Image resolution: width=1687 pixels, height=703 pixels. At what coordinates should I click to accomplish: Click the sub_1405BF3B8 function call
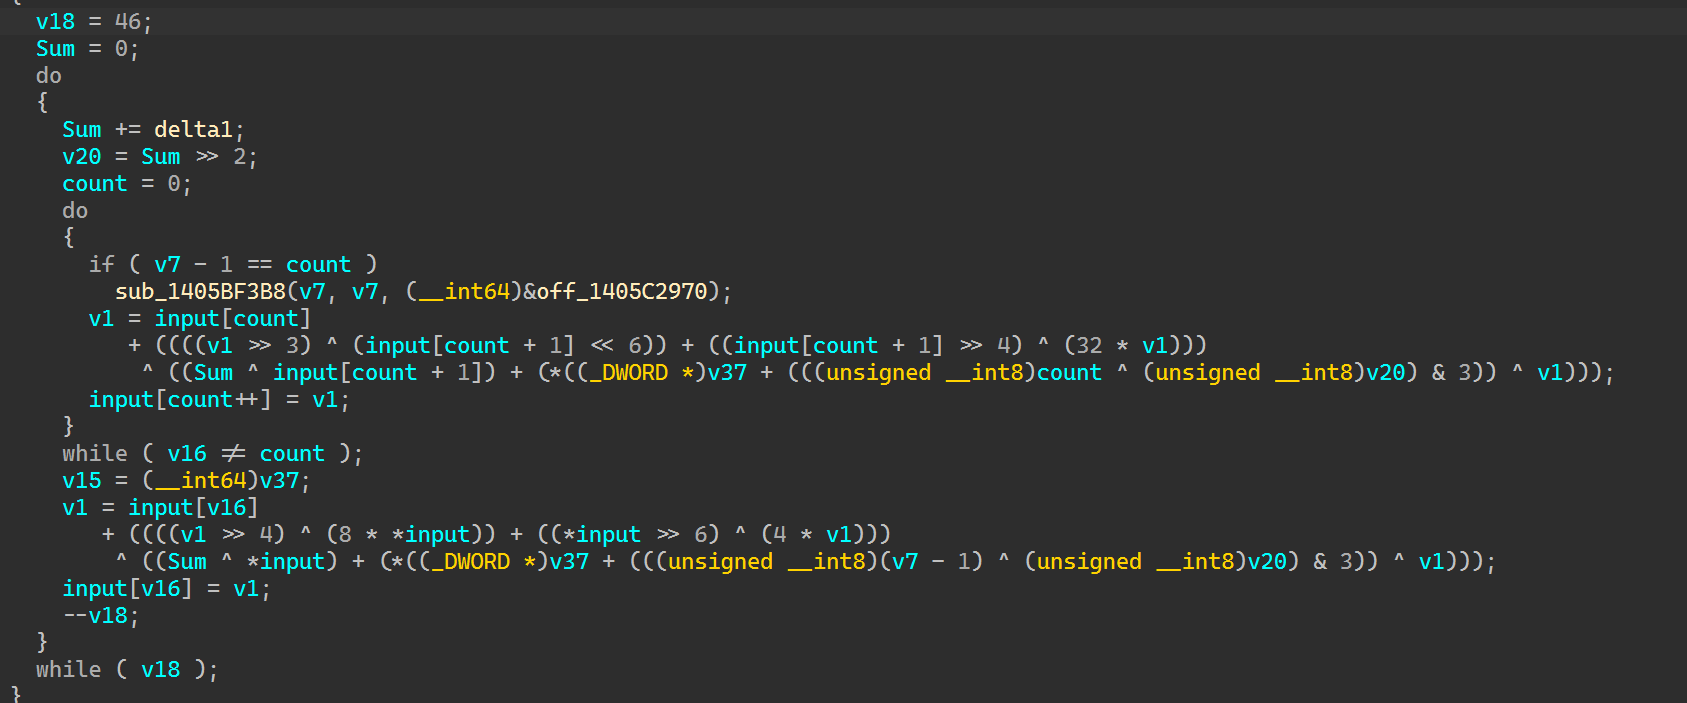tap(200, 291)
